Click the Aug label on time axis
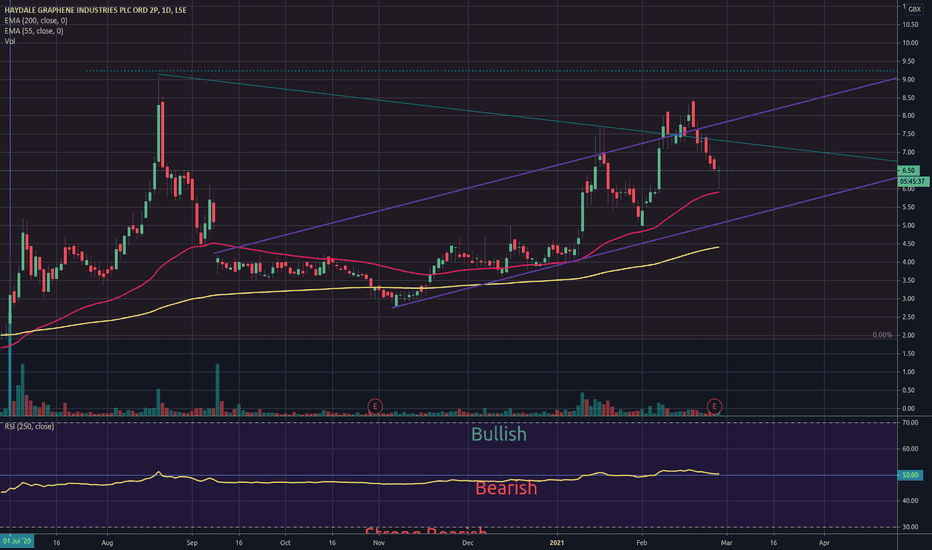The height and width of the screenshot is (550, 932). [107, 542]
